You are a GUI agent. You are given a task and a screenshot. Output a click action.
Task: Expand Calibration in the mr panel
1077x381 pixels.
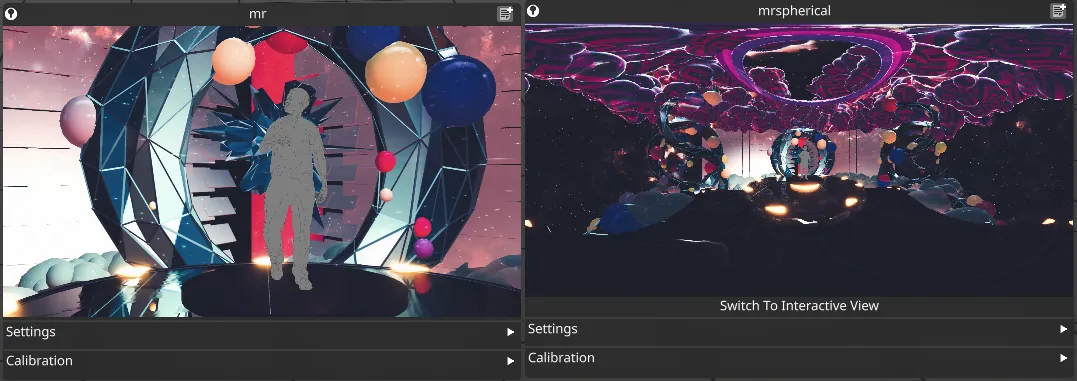(262, 360)
